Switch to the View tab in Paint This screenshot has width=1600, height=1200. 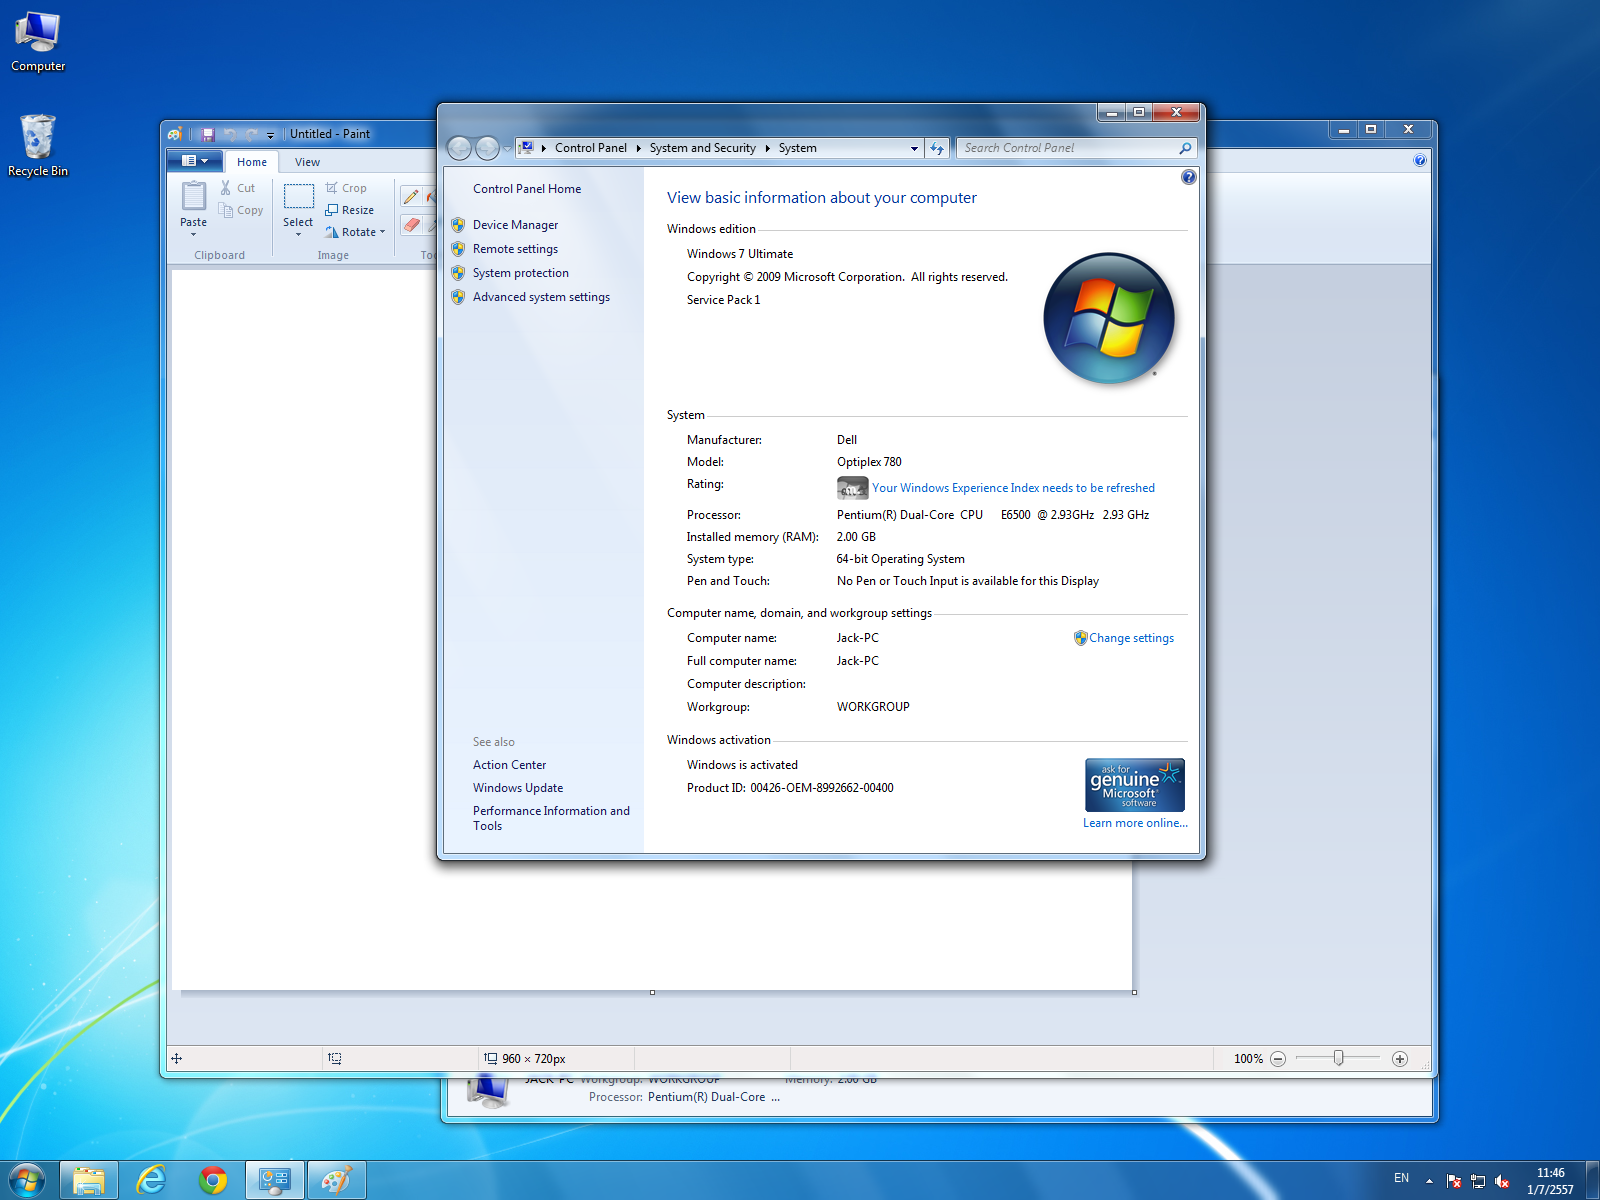click(x=307, y=162)
